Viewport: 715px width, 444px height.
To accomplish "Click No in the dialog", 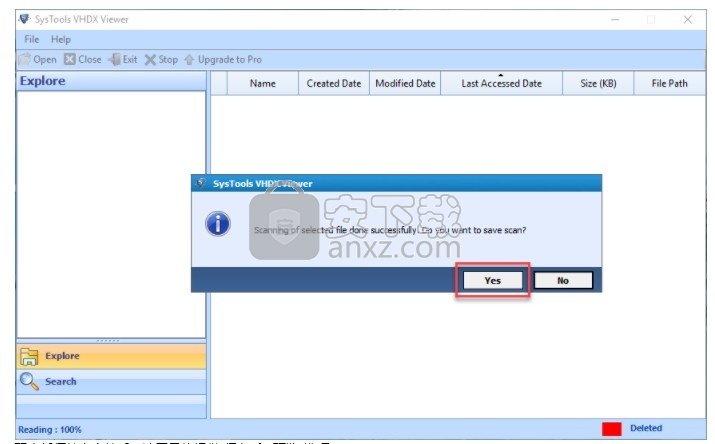I will (563, 280).
